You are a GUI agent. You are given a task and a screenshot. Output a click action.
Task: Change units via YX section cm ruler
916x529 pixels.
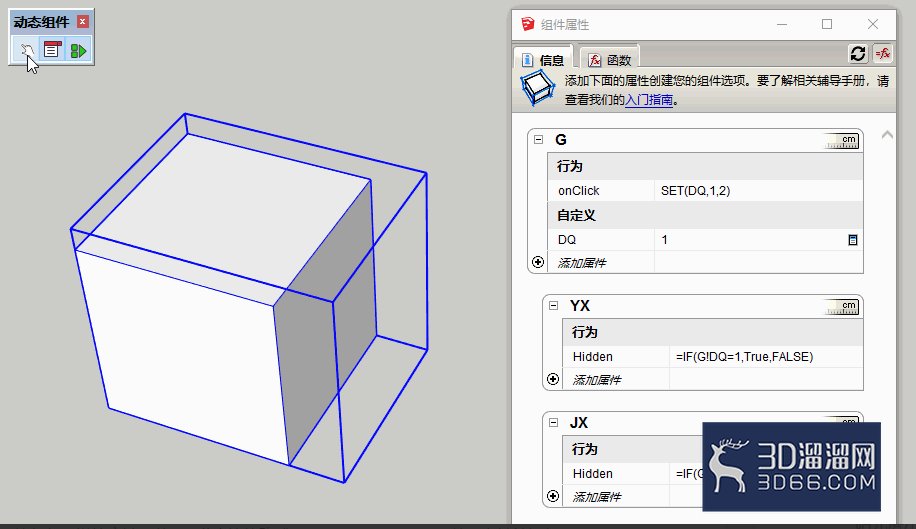pyautogui.click(x=841, y=307)
